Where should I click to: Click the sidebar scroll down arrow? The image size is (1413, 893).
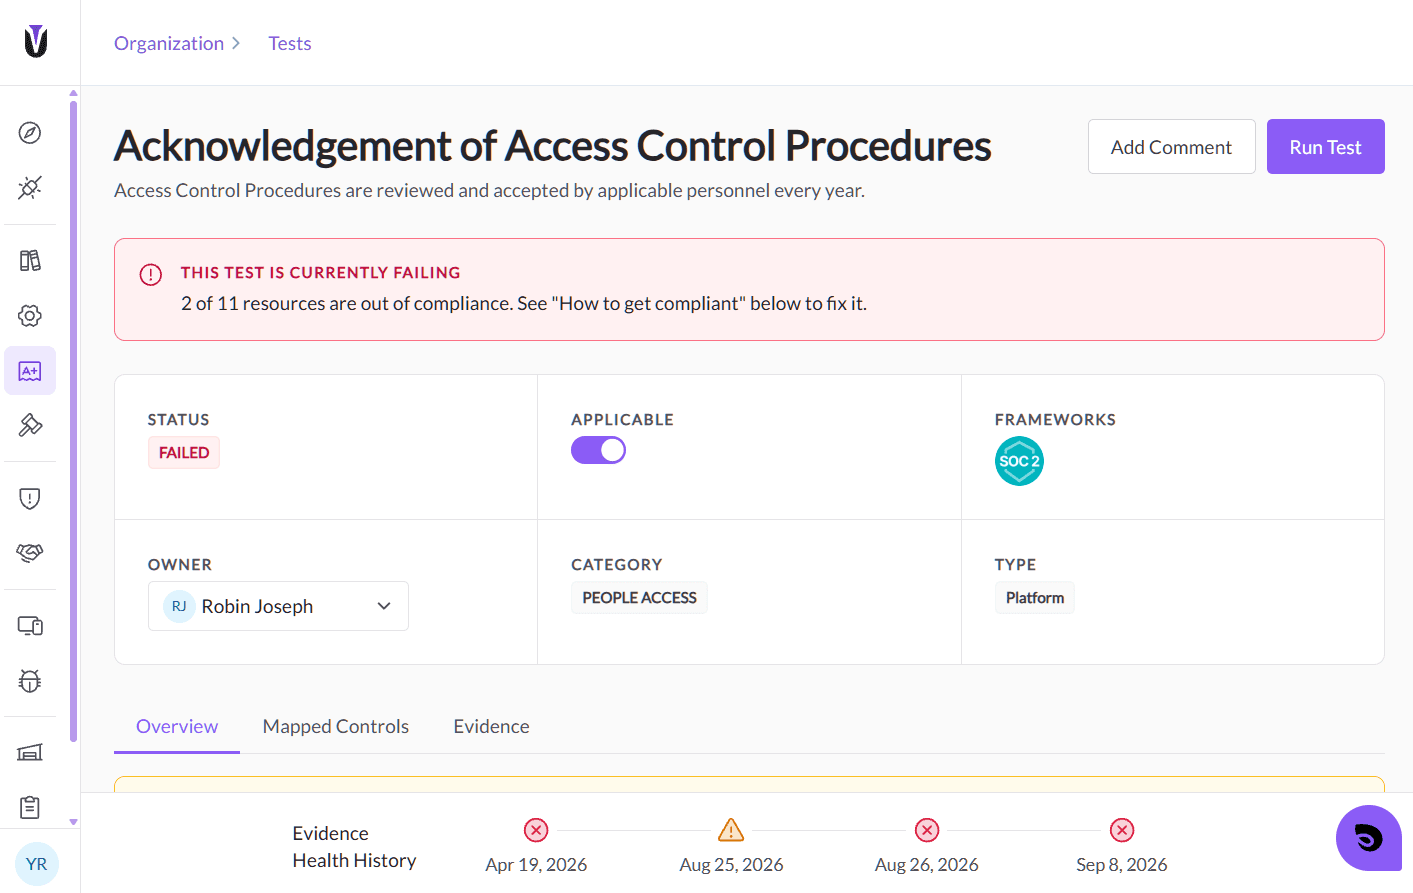[x=73, y=822]
